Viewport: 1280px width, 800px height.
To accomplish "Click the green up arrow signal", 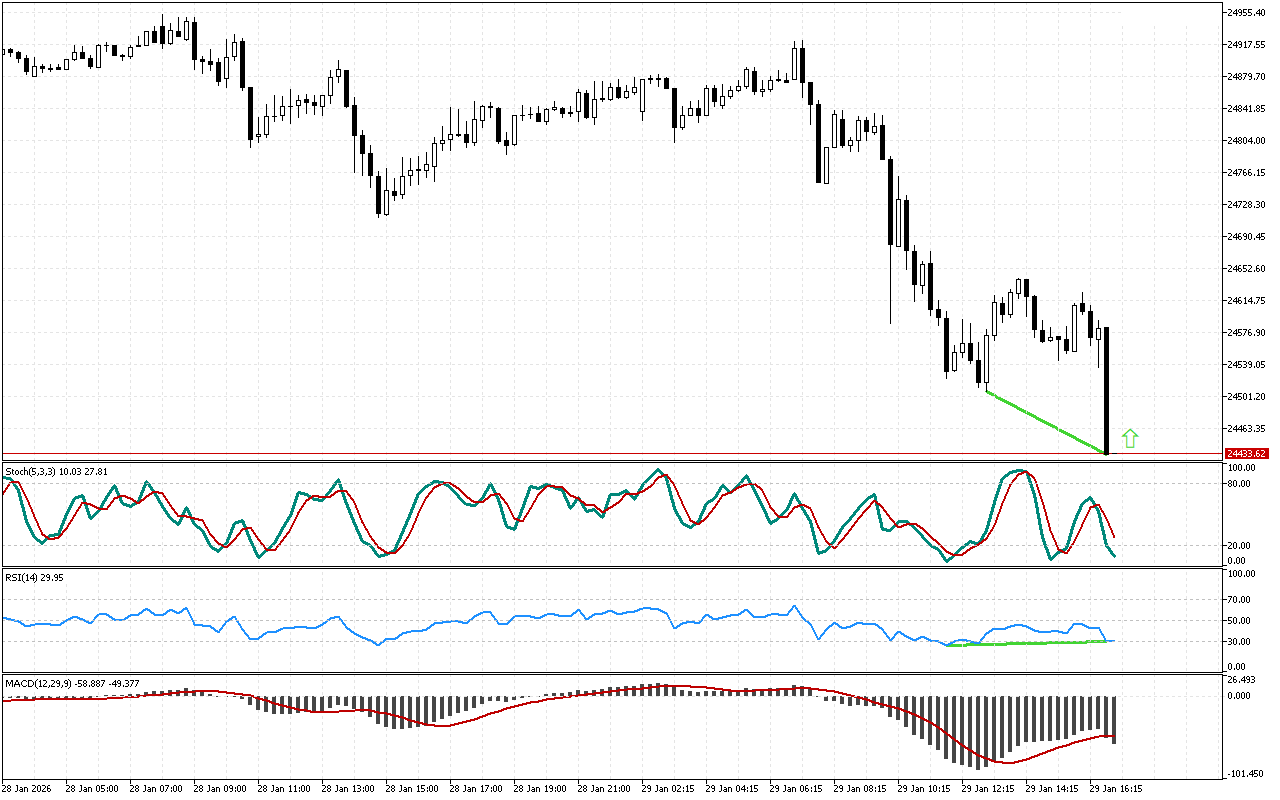I will pos(1130,437).
